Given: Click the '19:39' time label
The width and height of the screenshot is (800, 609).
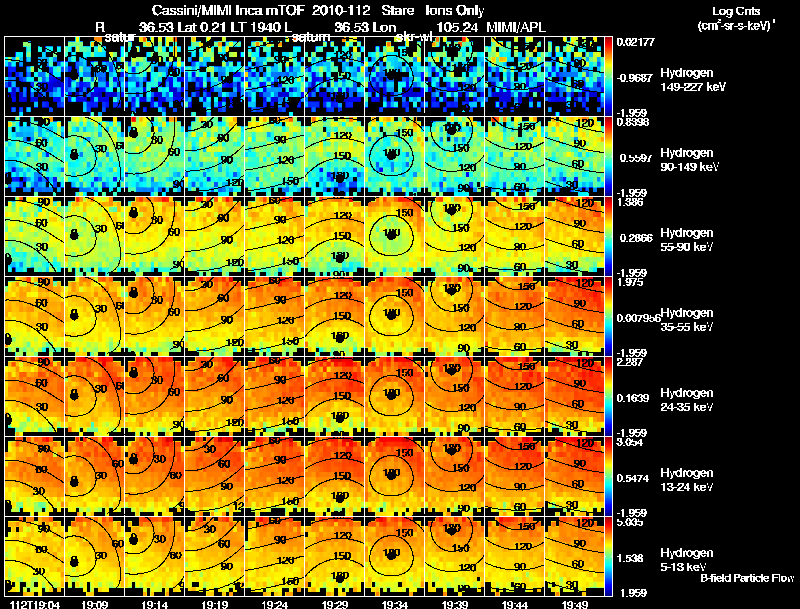Looking at the screenshot, I should point(455,604).
